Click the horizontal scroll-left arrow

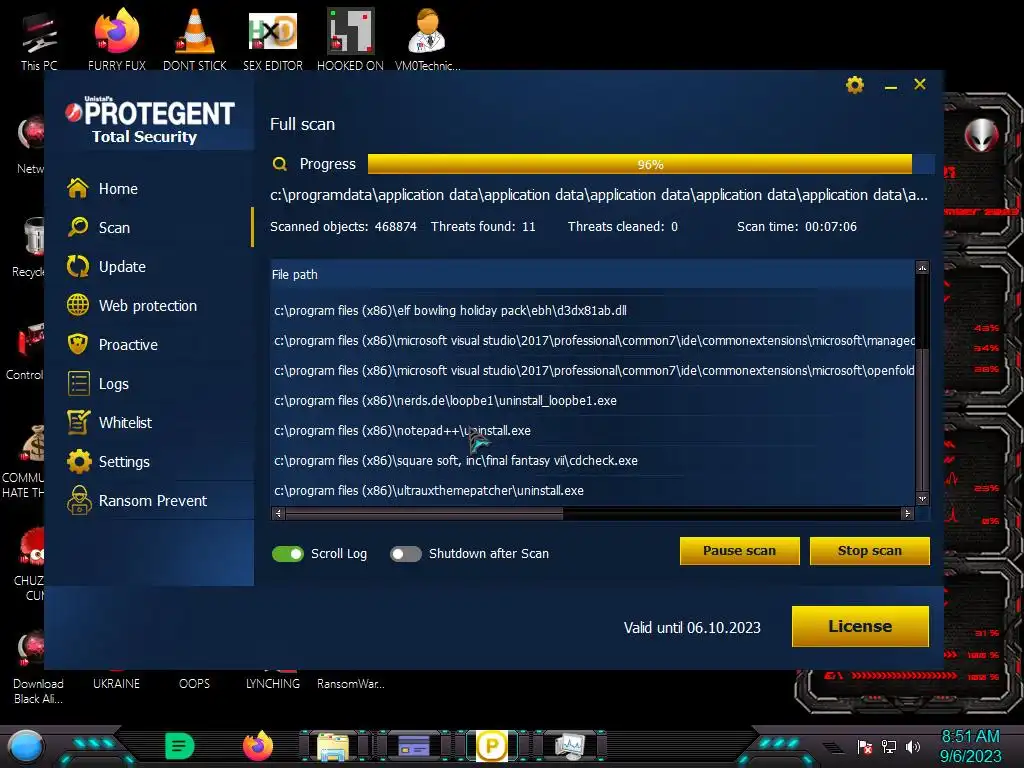tap(278, 513)
